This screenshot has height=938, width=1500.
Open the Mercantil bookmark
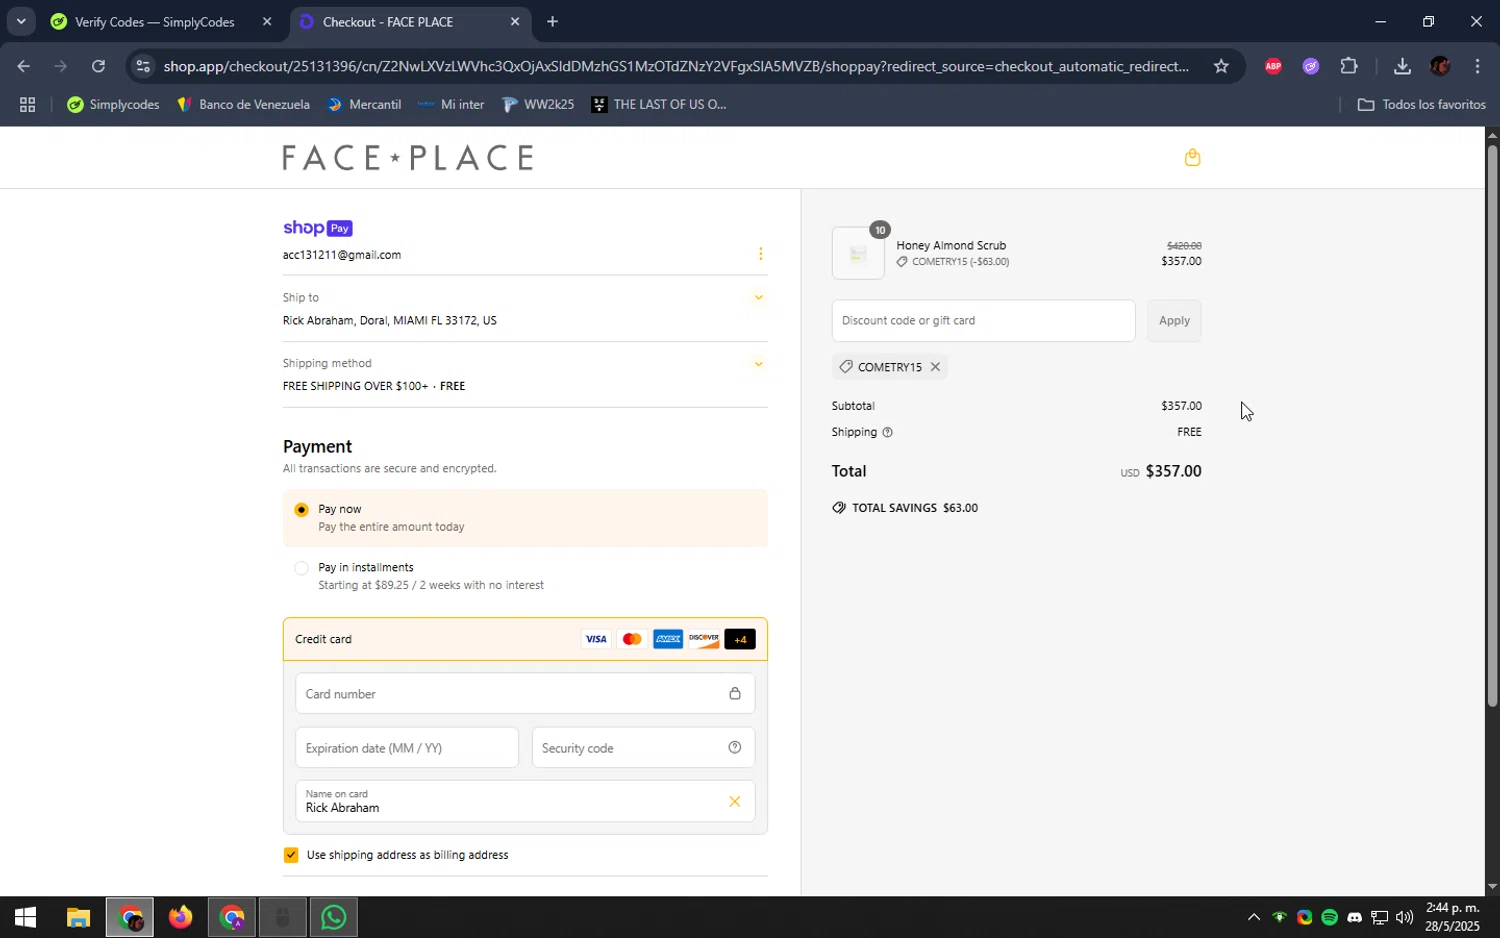coord(364,104)
